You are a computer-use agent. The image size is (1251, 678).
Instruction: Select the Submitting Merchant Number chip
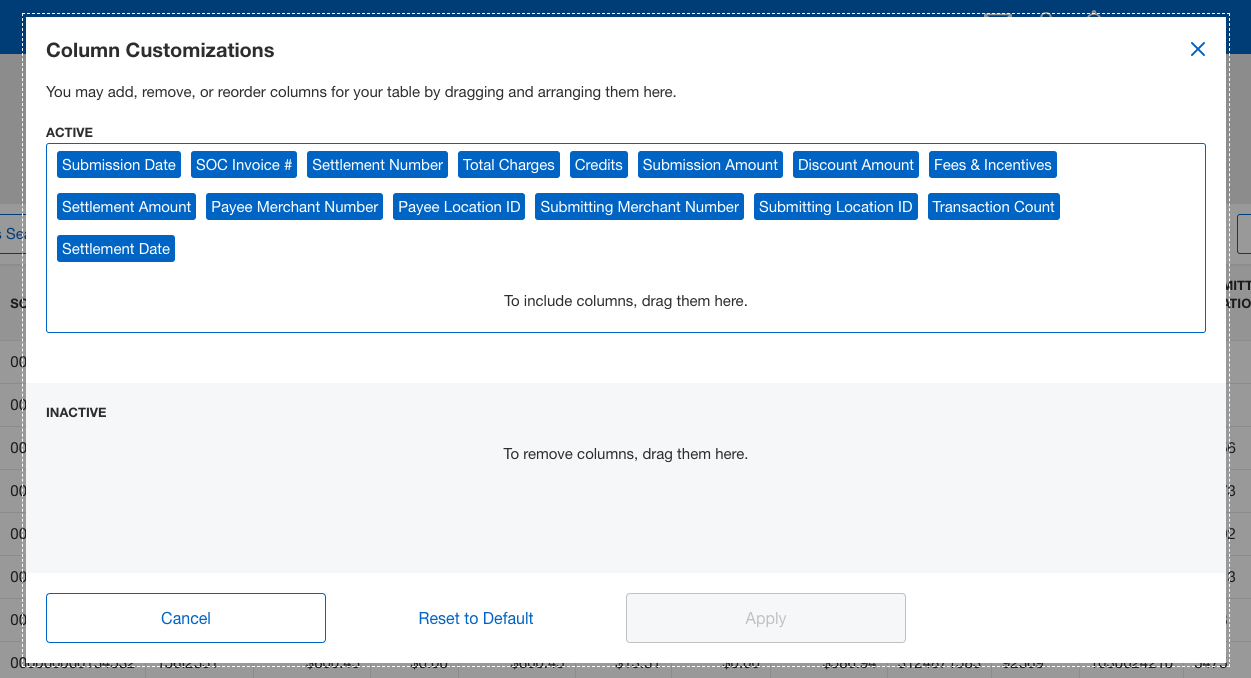coord(639,207)
